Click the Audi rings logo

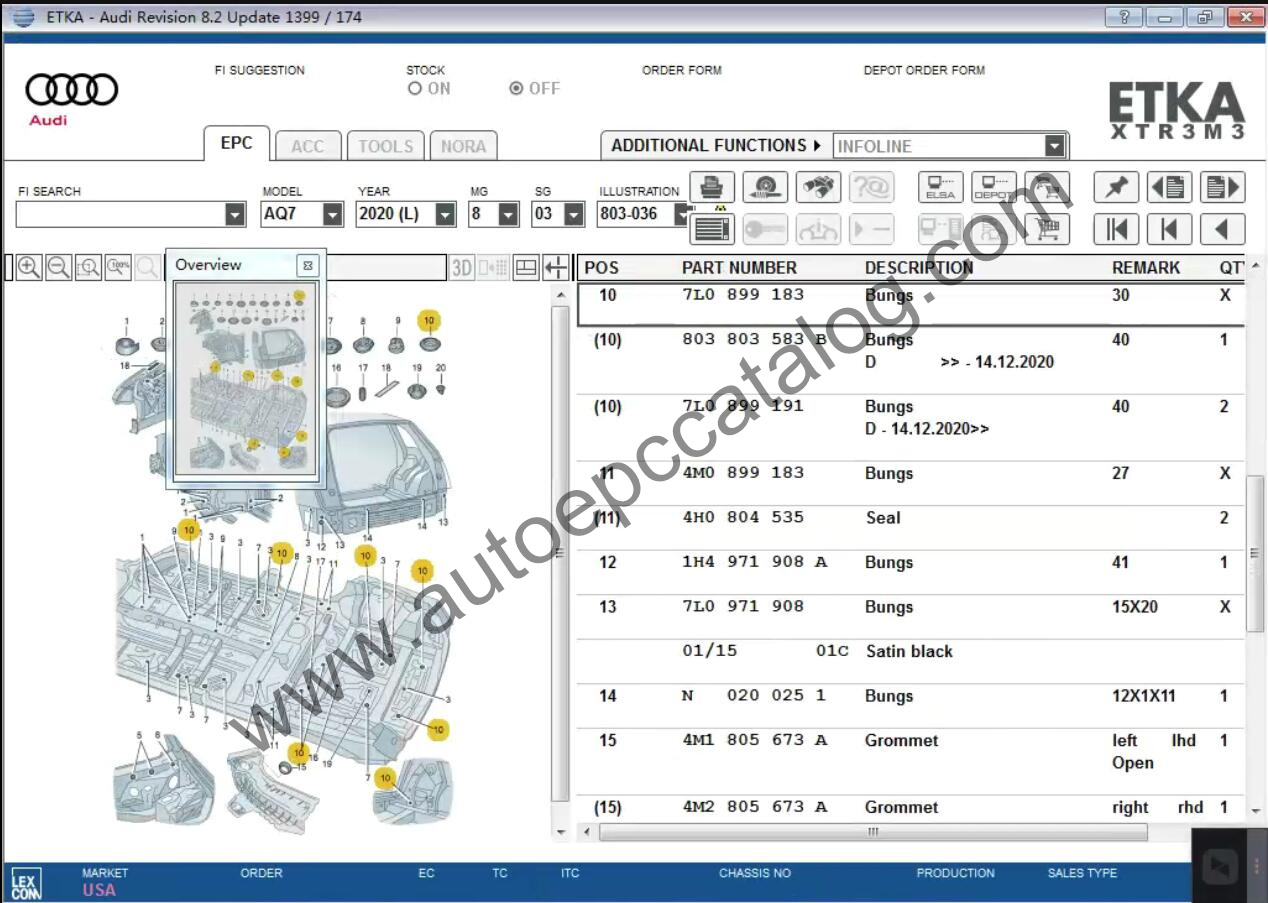click(x=71, y=90)
